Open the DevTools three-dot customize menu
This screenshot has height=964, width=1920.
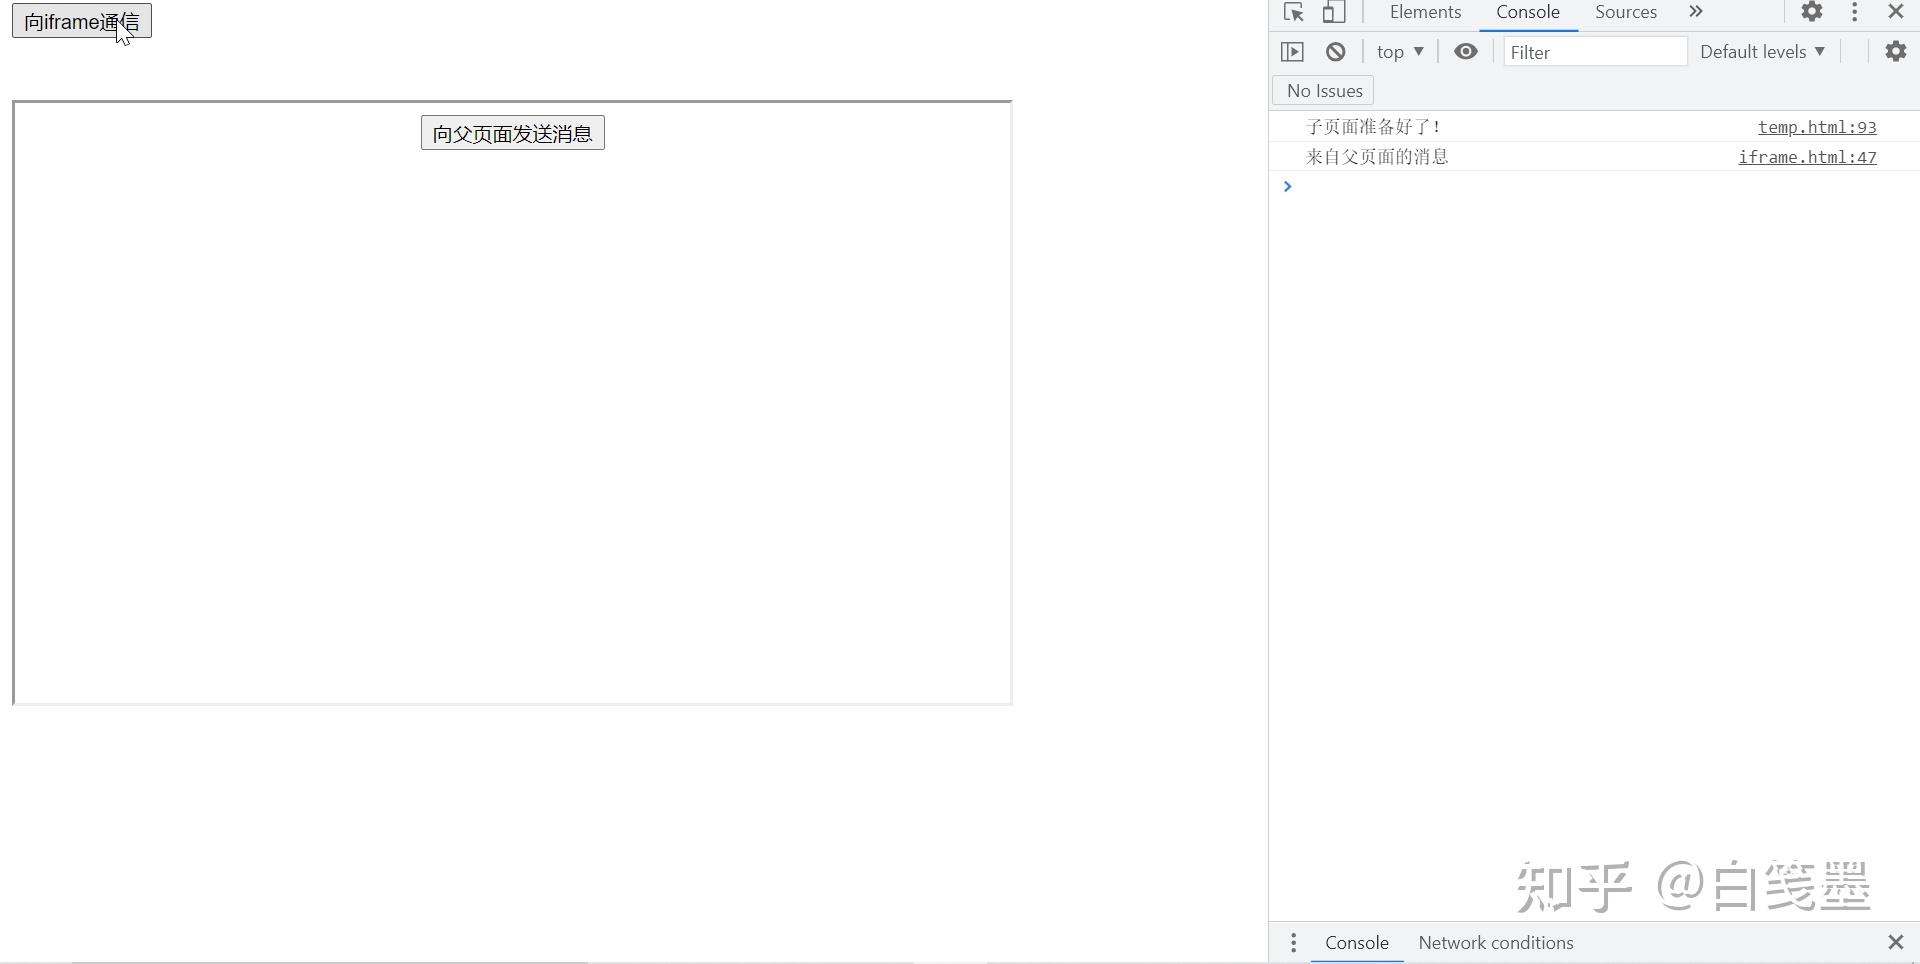(x=1855, y=12)
